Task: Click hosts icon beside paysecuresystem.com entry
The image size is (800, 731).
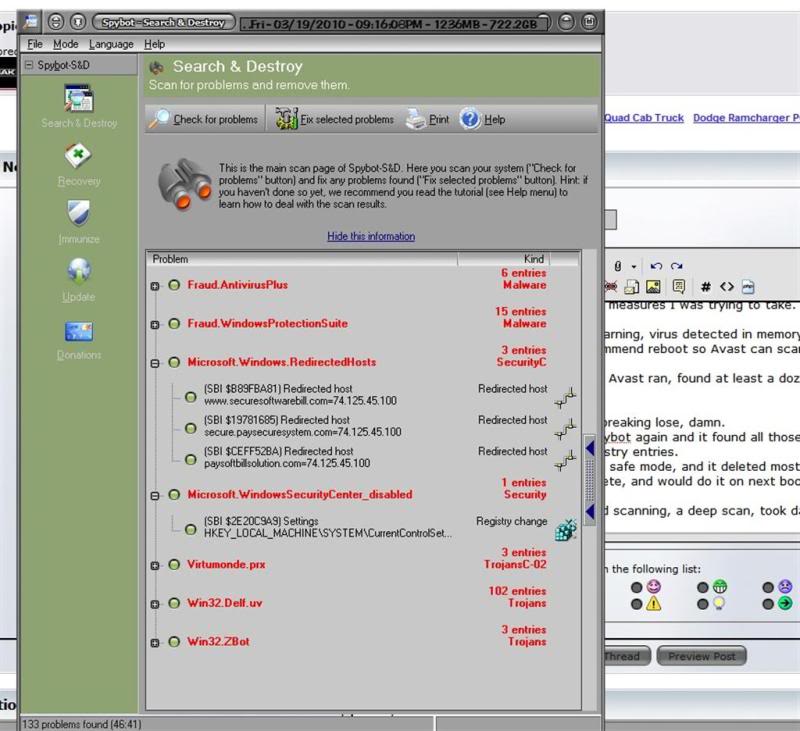Action: [x=565, y=429]
